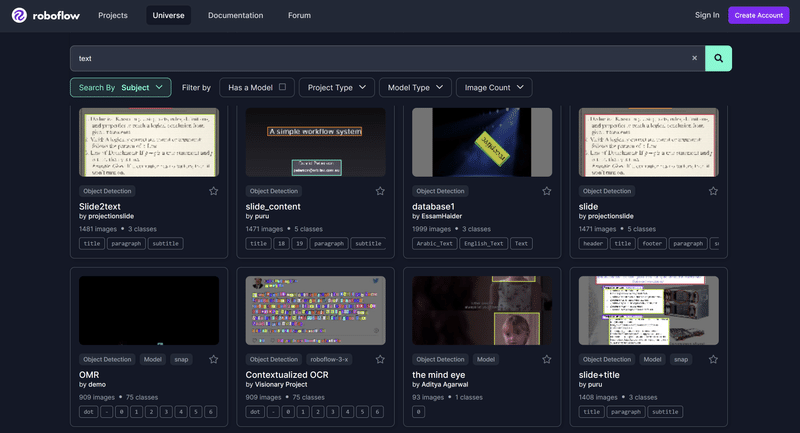Open the Slide2text thumbnail image
800x433 pixels.
149,142
